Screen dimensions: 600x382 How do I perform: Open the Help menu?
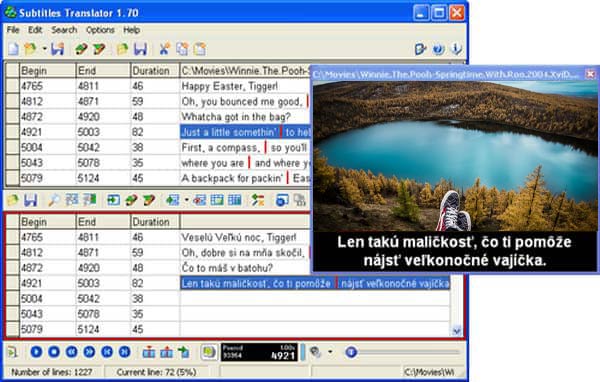point(131,30)
